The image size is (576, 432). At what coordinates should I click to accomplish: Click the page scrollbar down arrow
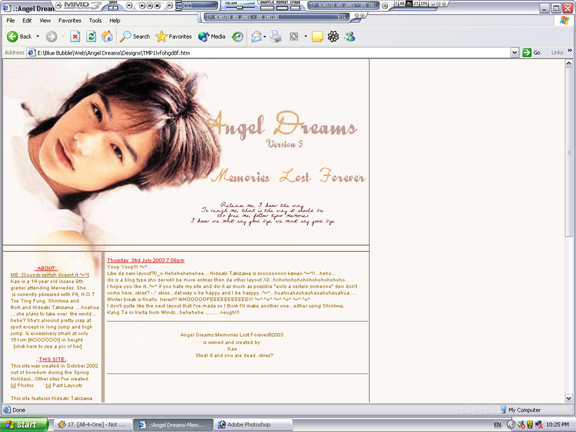pyautogui.click(x=569, y=398)
